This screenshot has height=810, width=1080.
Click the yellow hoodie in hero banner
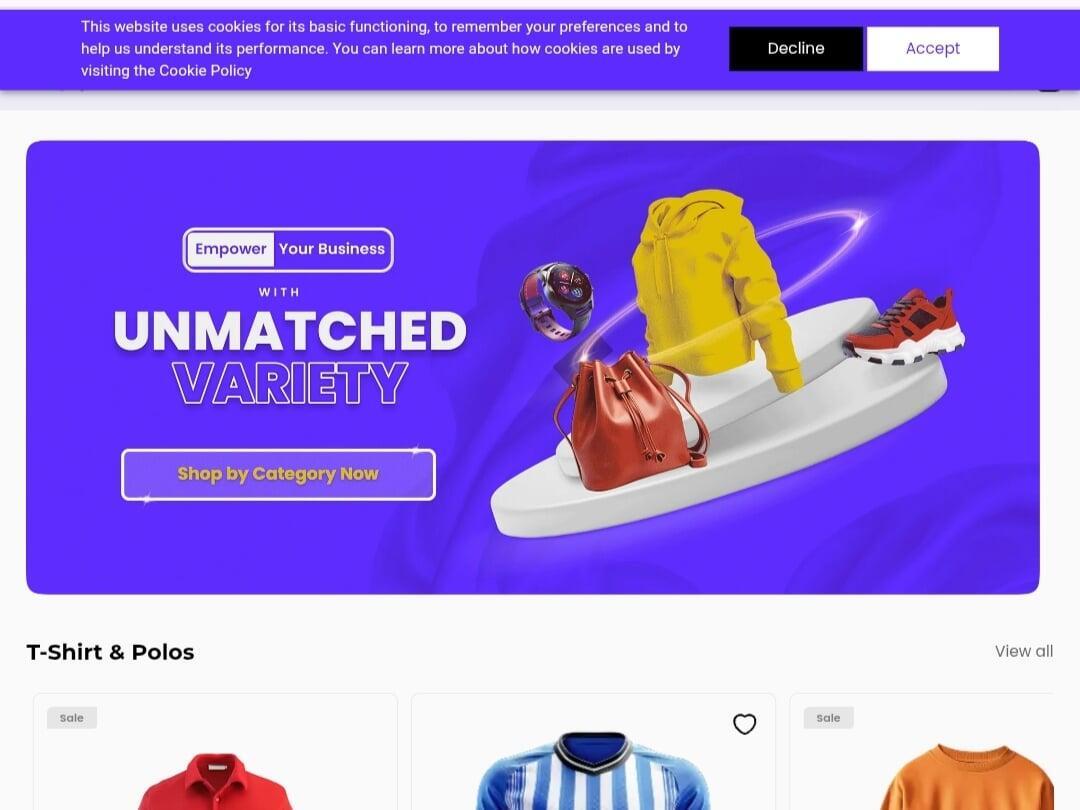716,289
